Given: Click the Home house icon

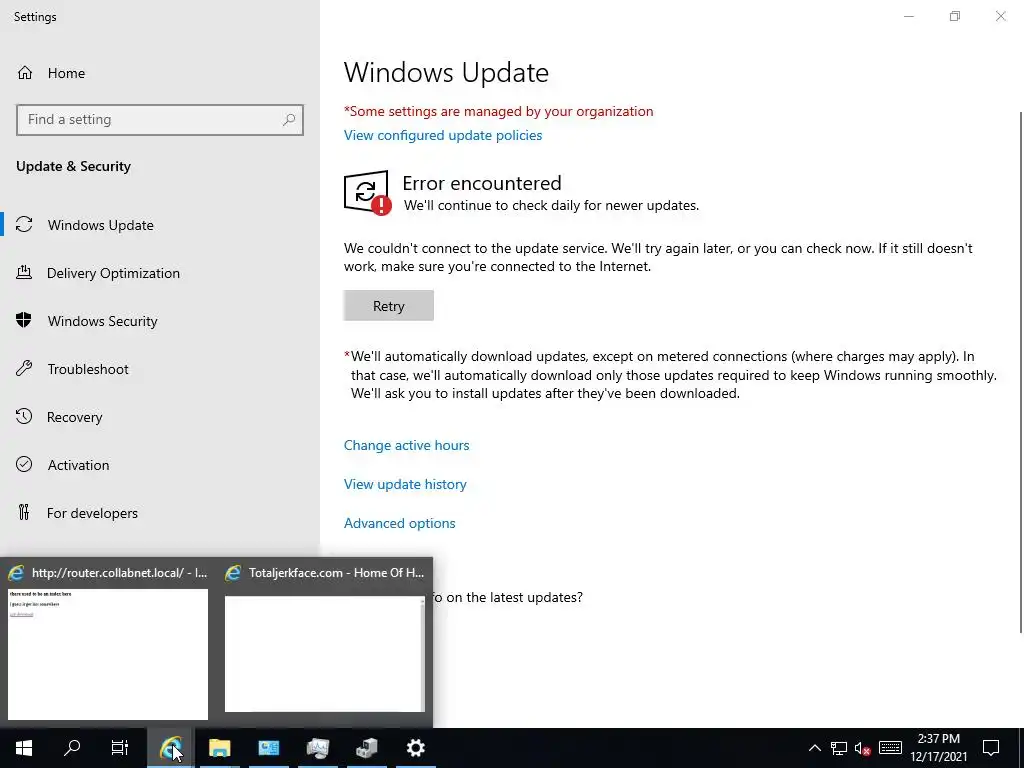Looking at the screenshot, I should 25,72.
